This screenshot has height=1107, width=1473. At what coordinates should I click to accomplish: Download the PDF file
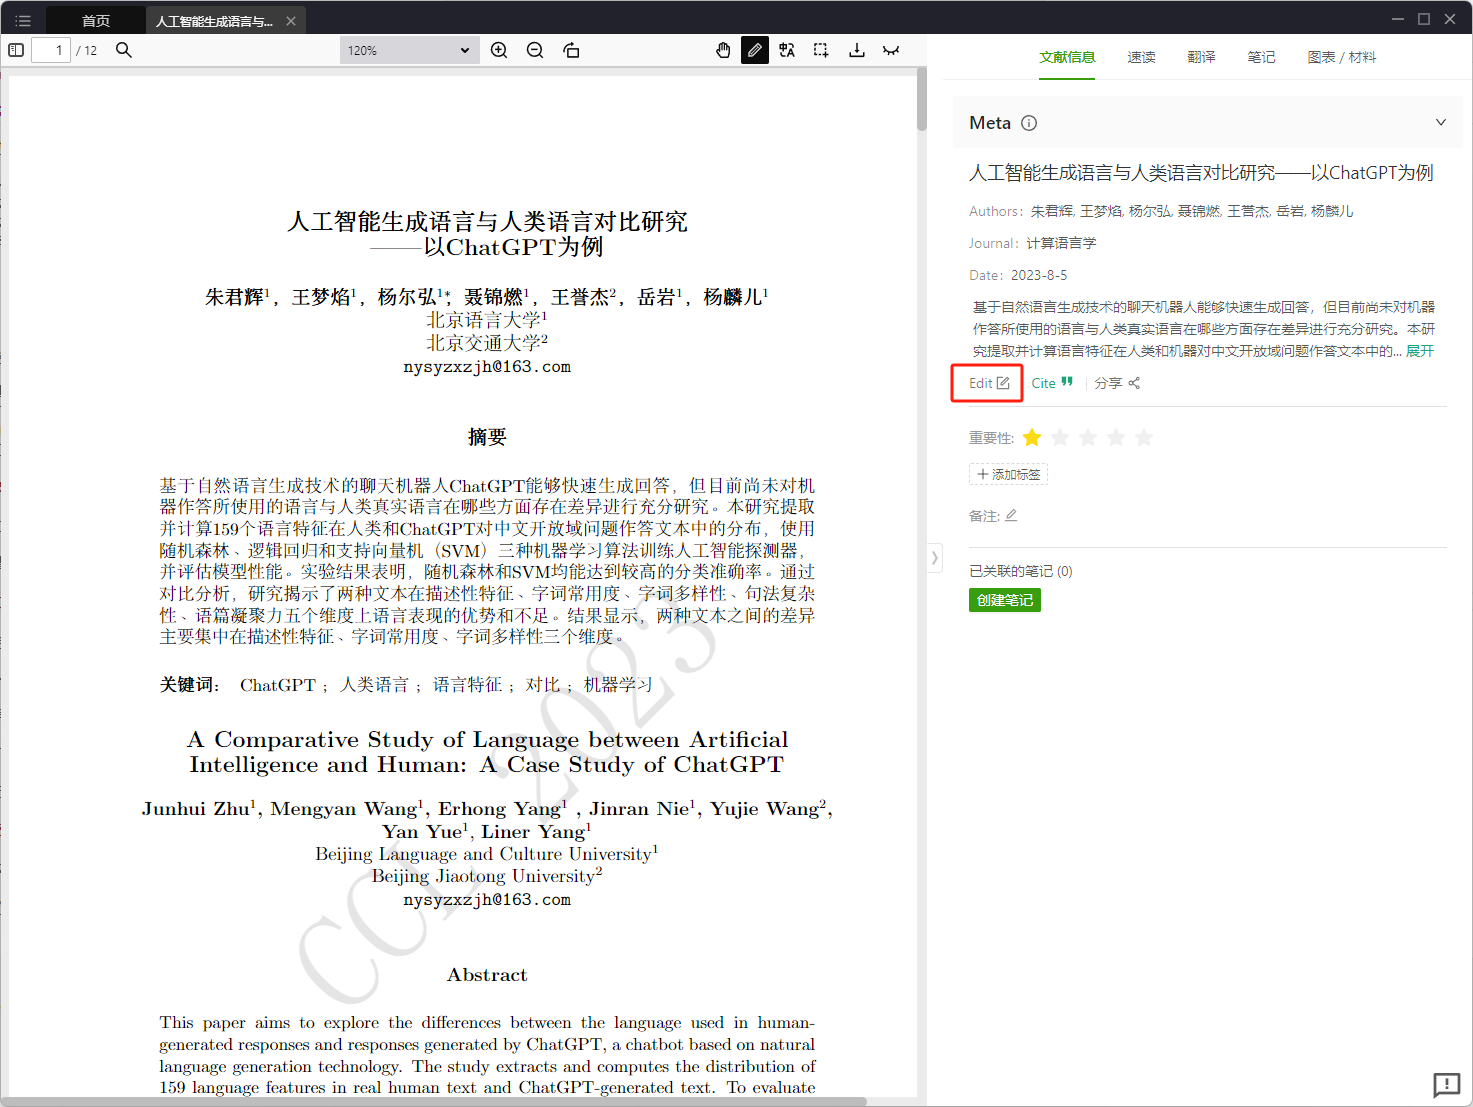coord(857,50)
